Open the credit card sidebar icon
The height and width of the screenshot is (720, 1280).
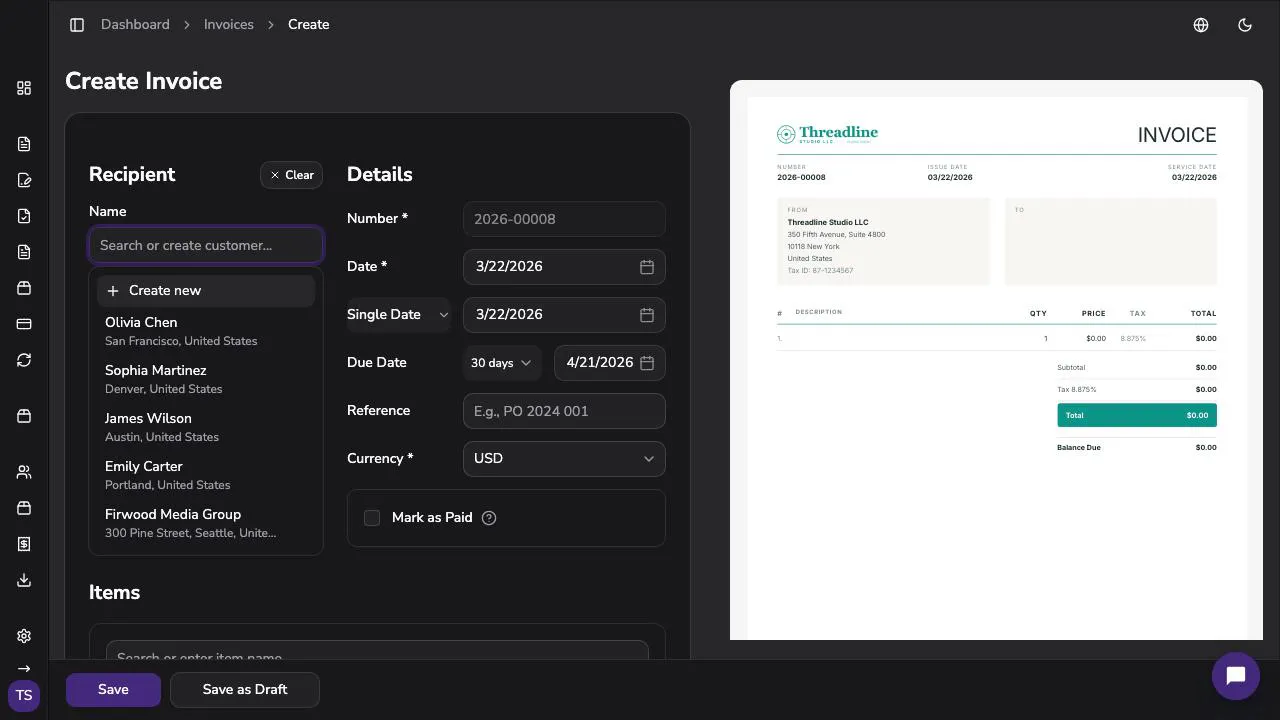tap(24, 324)
